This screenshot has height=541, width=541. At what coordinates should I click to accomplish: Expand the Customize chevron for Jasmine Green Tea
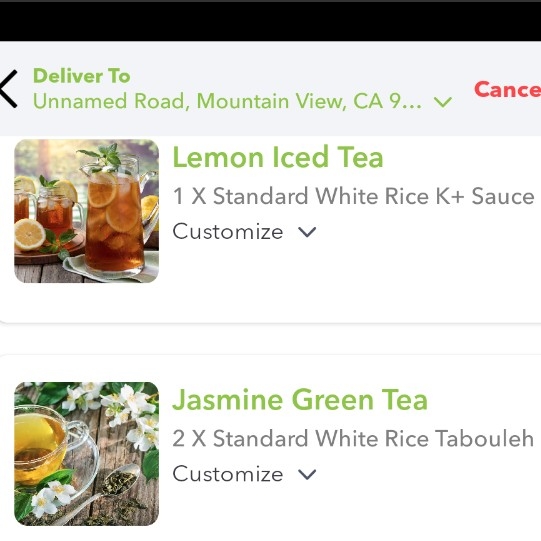pyautogui.click(x=307, y=475)
